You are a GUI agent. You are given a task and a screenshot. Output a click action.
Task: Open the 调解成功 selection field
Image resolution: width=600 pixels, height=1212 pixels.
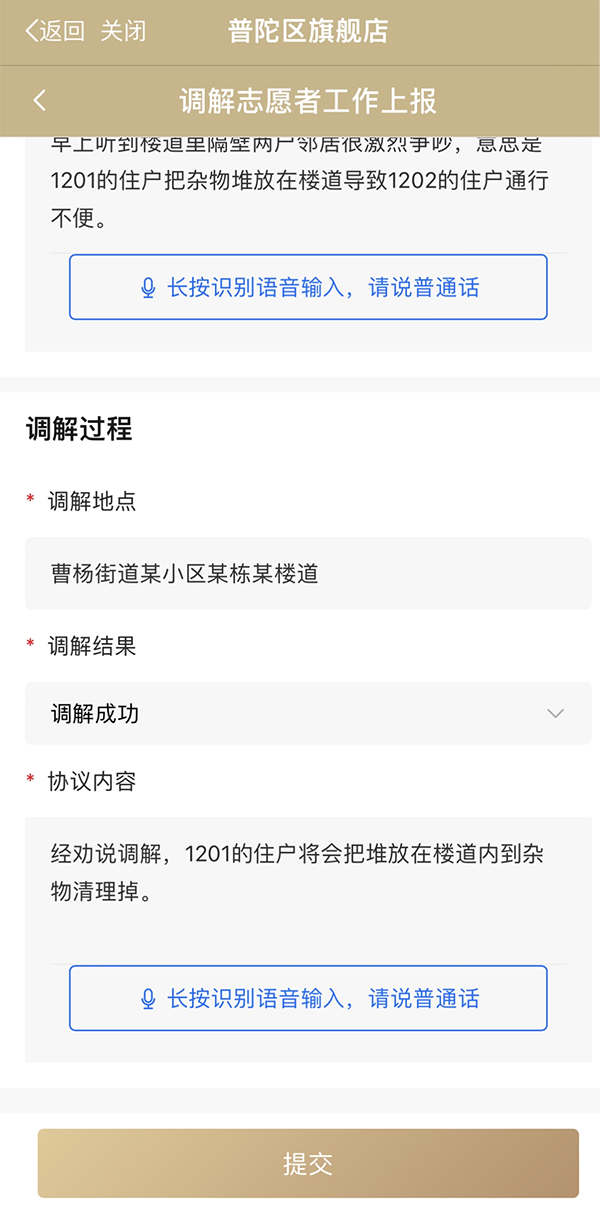(290, 714)
